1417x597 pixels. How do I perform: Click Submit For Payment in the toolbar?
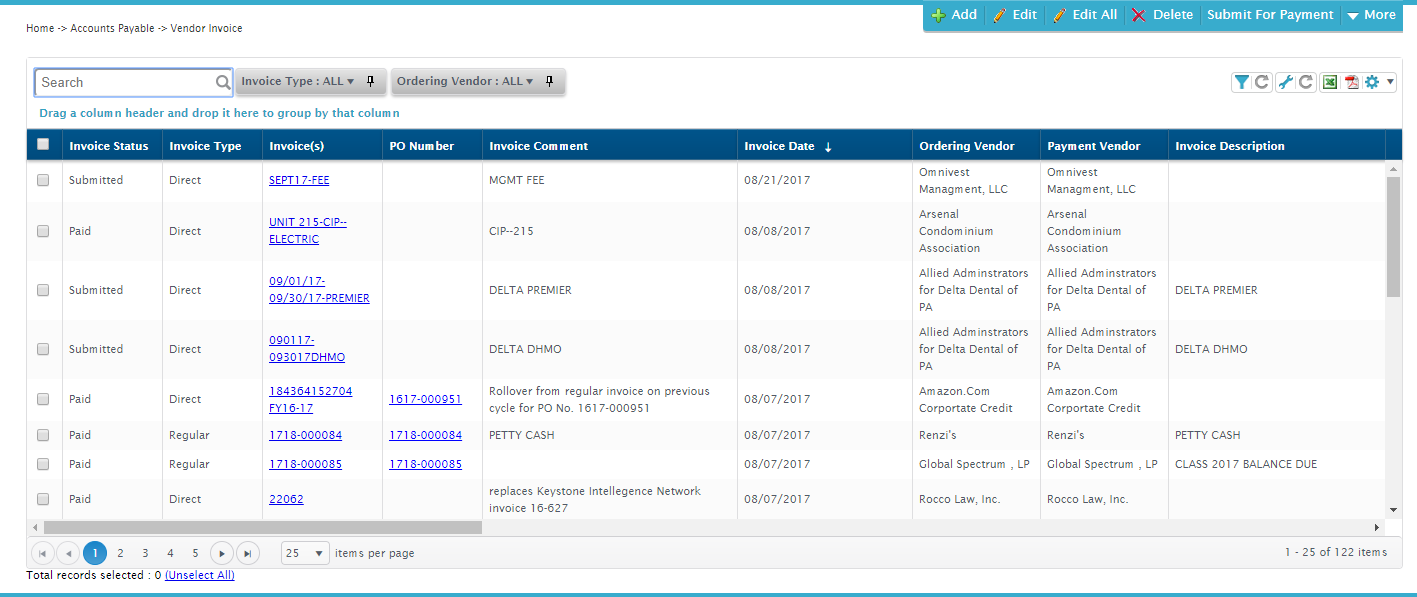tap(1270, 15)
